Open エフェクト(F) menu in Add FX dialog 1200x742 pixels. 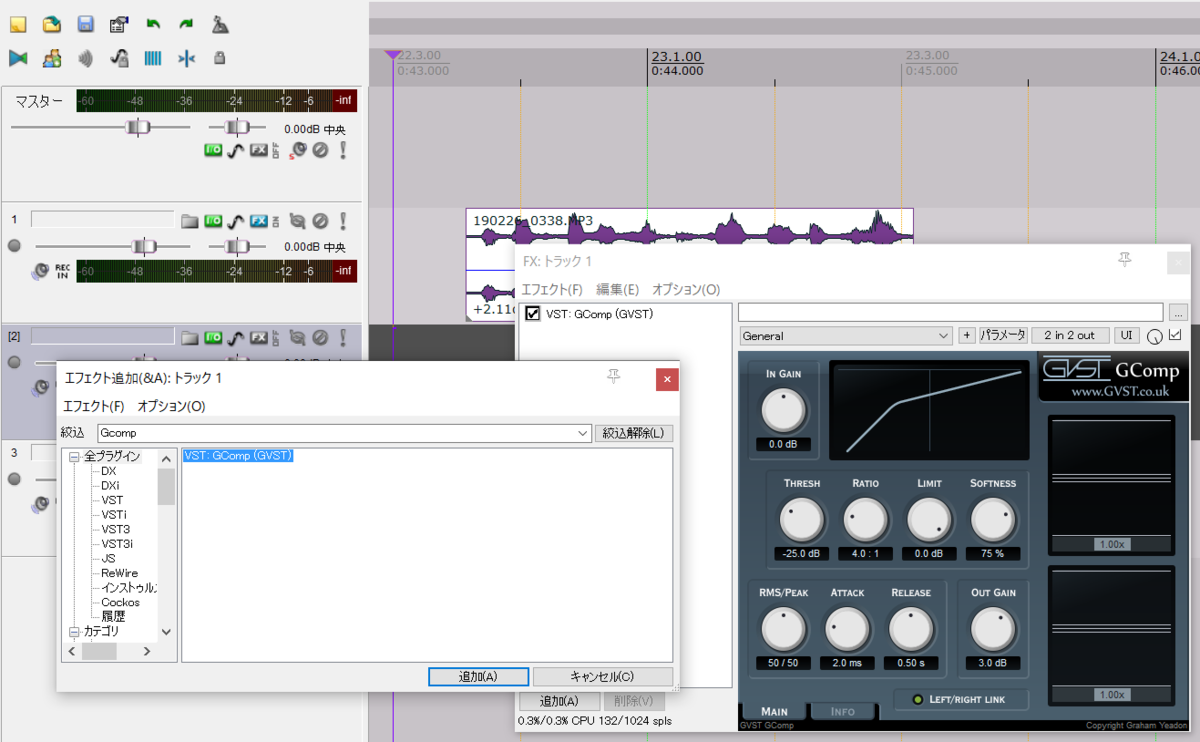94,406
